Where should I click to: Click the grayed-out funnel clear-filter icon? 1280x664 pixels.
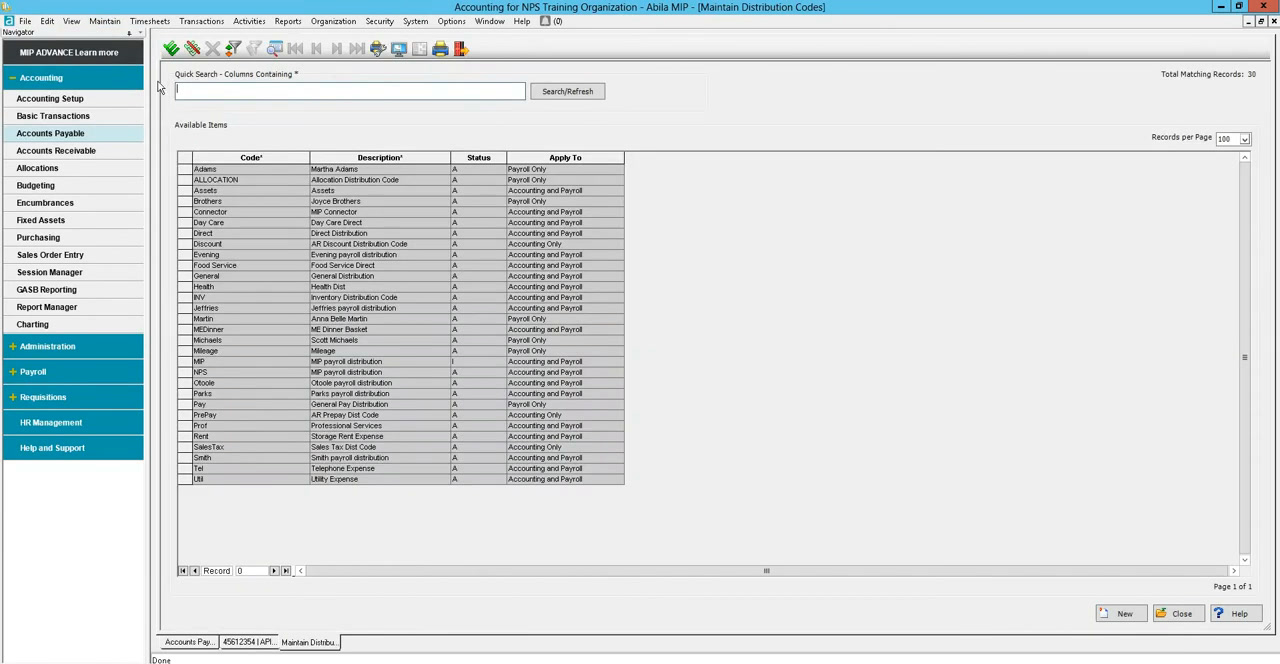[x=254, y=48]
